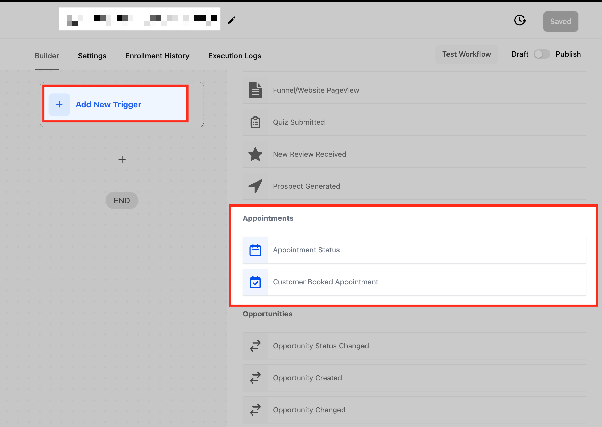The image size is (602, 427).
Task: Select Funnel/Website PageView document icon
Action: coord(255,90)
